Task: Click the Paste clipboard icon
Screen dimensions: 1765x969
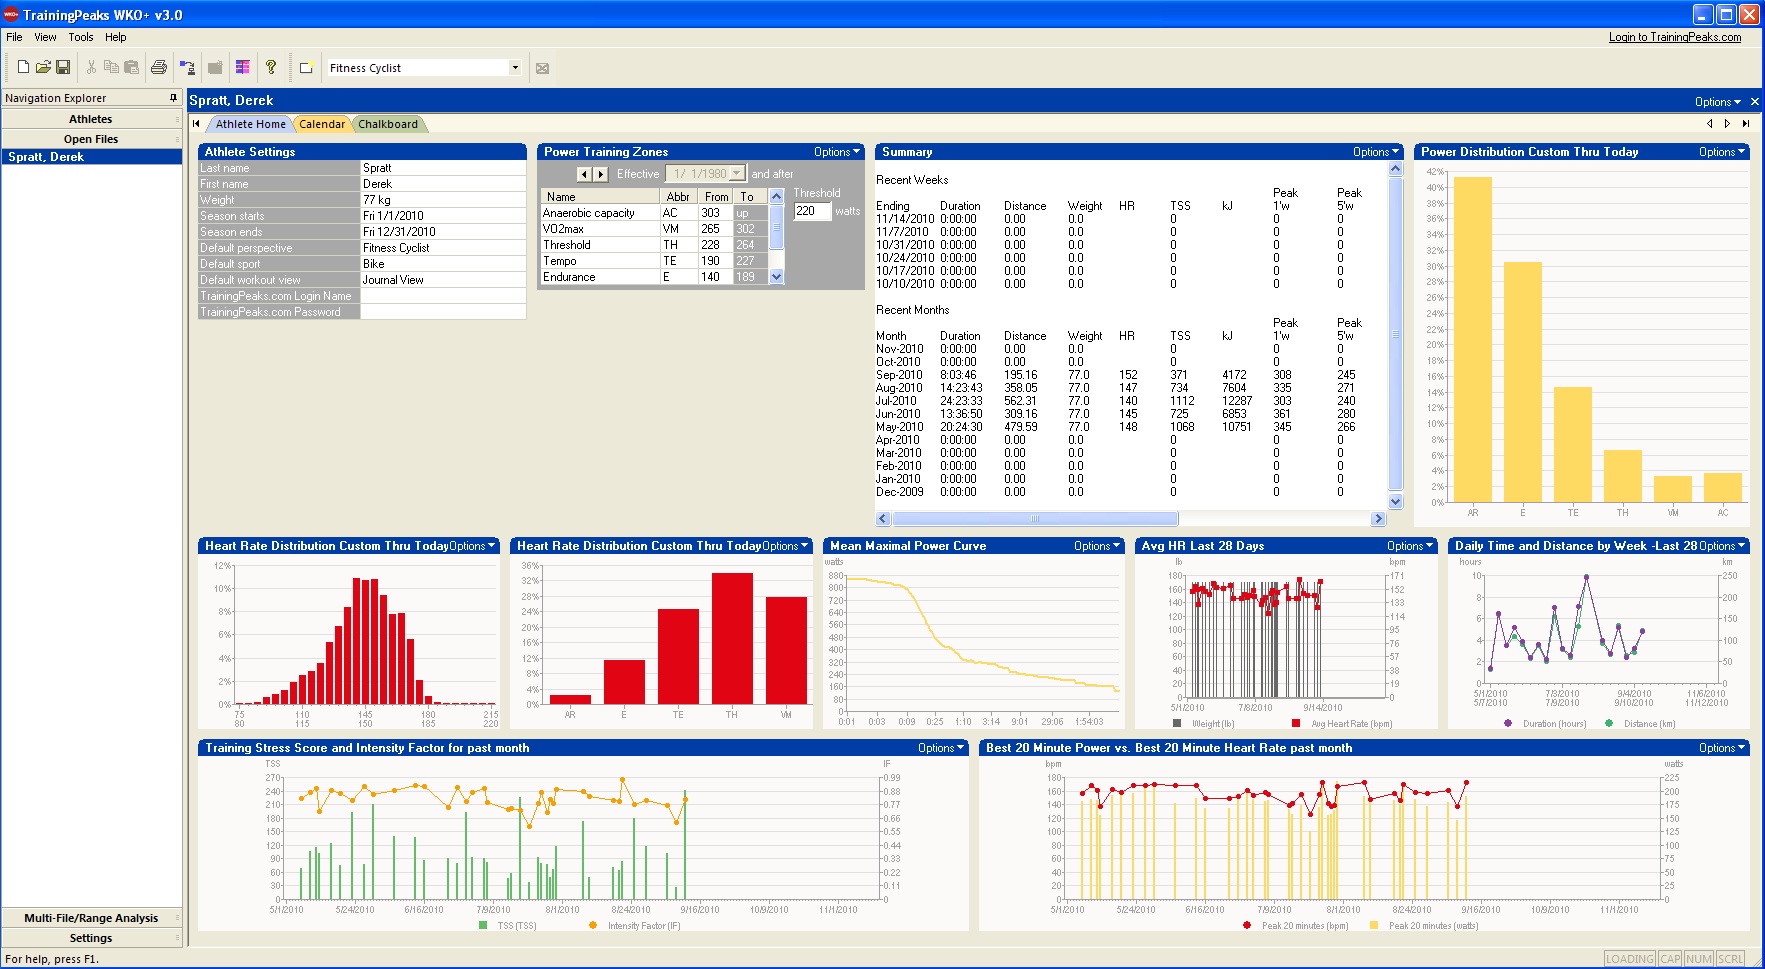Action: 131,67
